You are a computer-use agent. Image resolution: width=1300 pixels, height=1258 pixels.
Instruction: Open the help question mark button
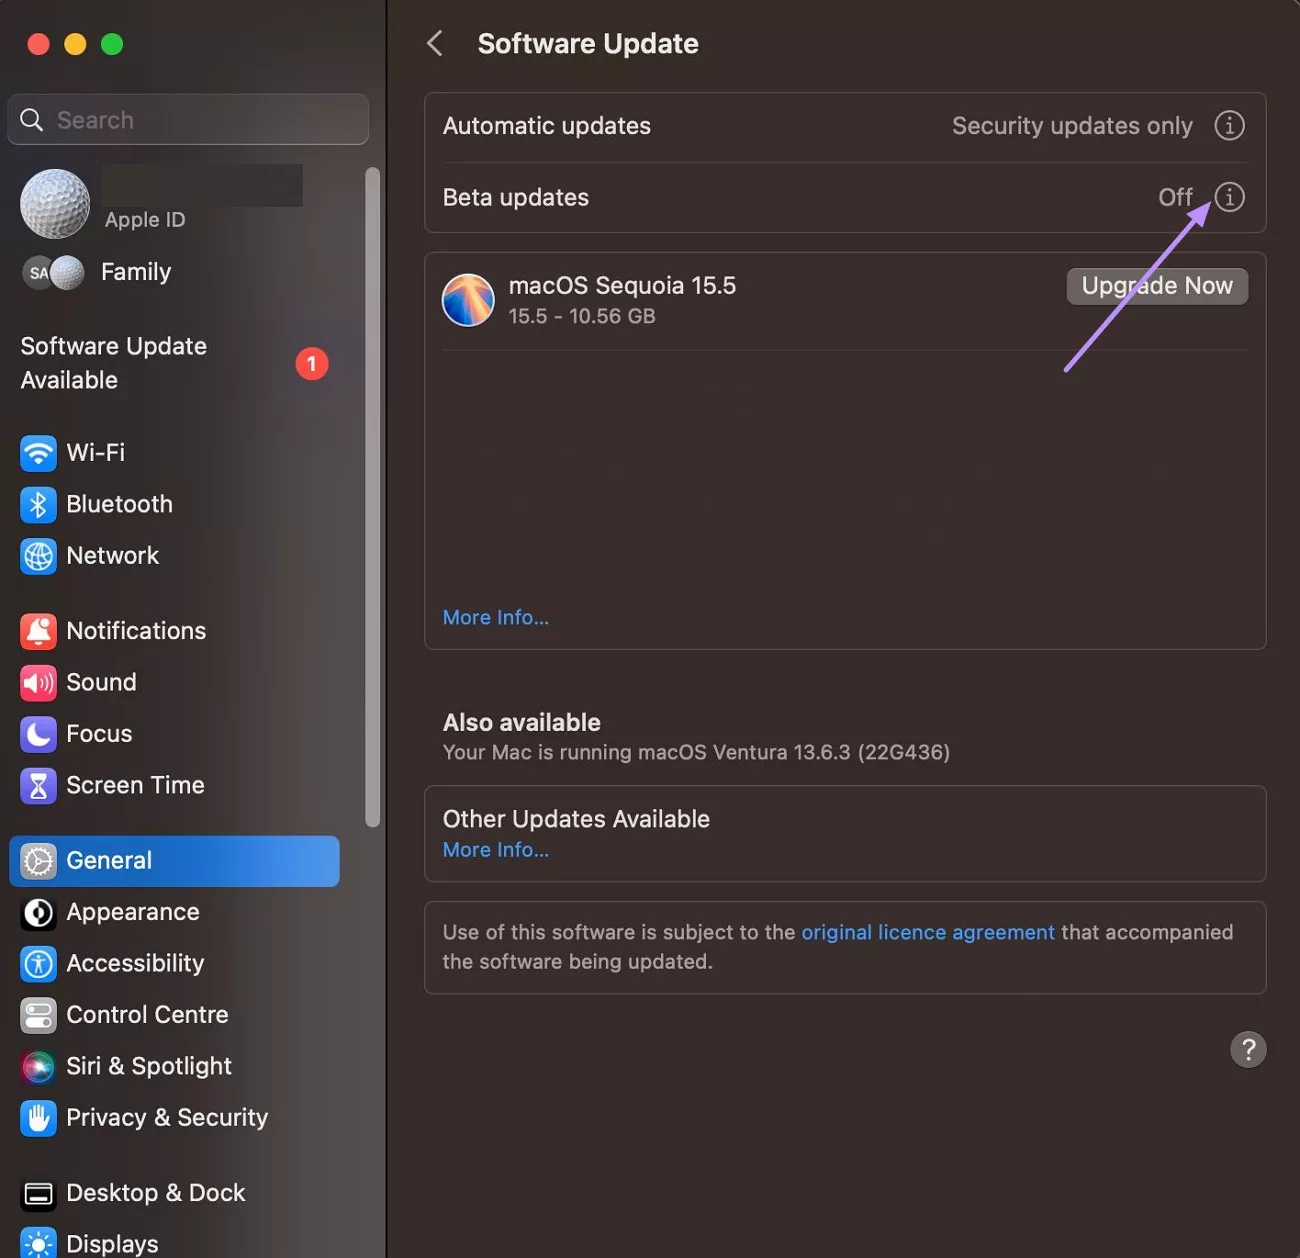click(x=1248, y=1050)
